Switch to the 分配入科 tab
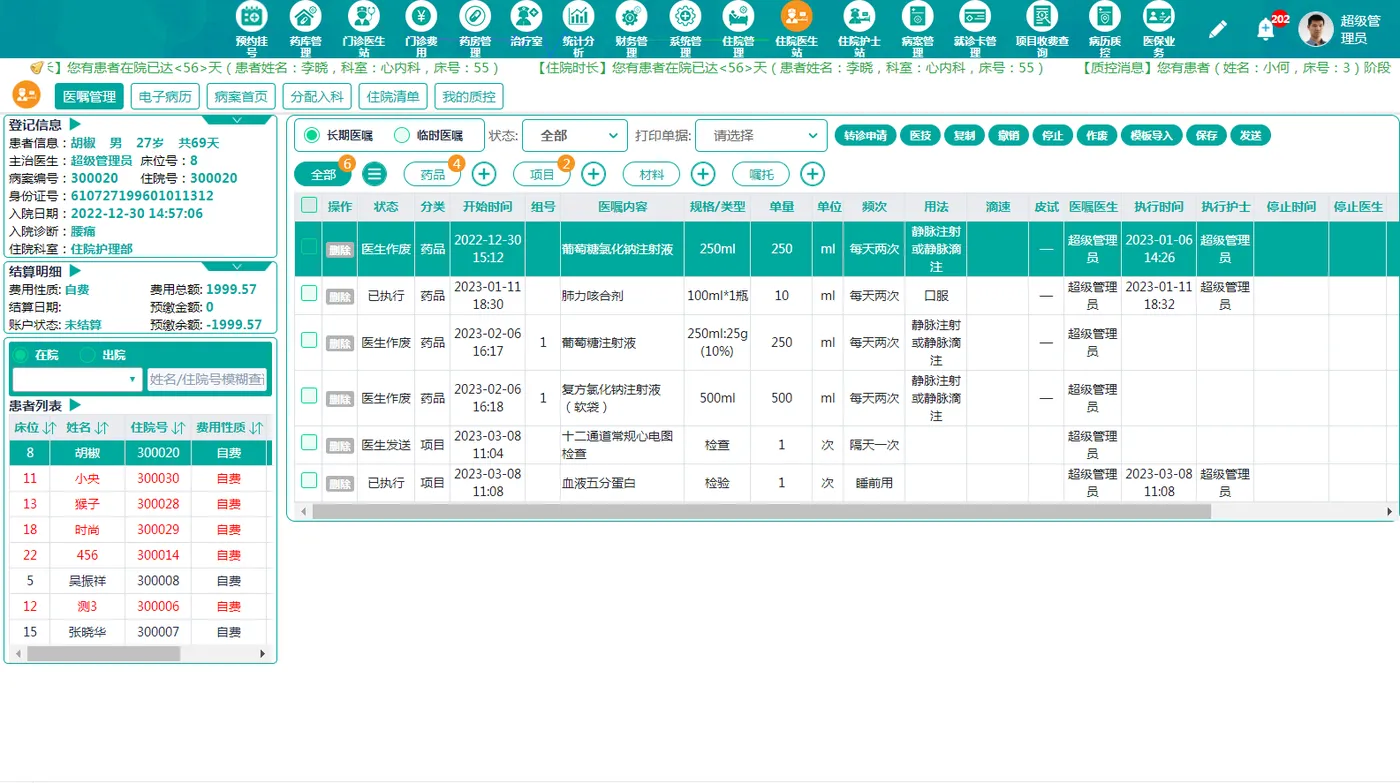Image resolution: width=1400 pixels, height=783 pixels. click(317, 96)
